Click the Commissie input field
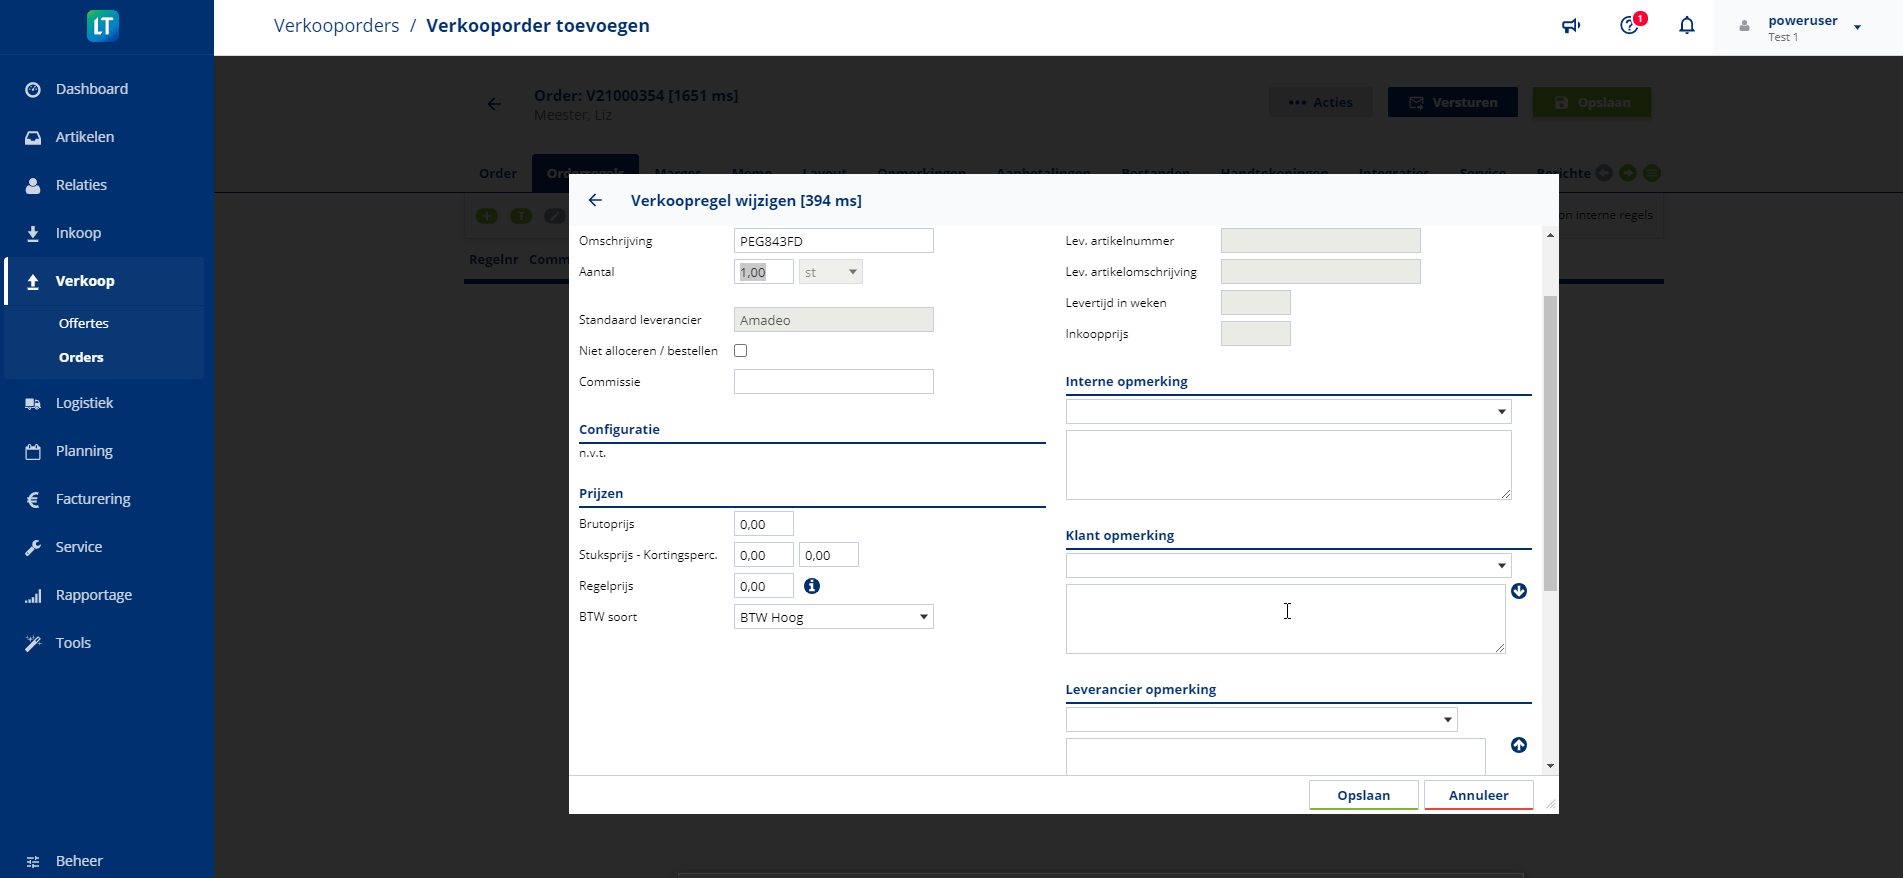The width and height of the screenshot is (1903, 878). coord(833,382)
